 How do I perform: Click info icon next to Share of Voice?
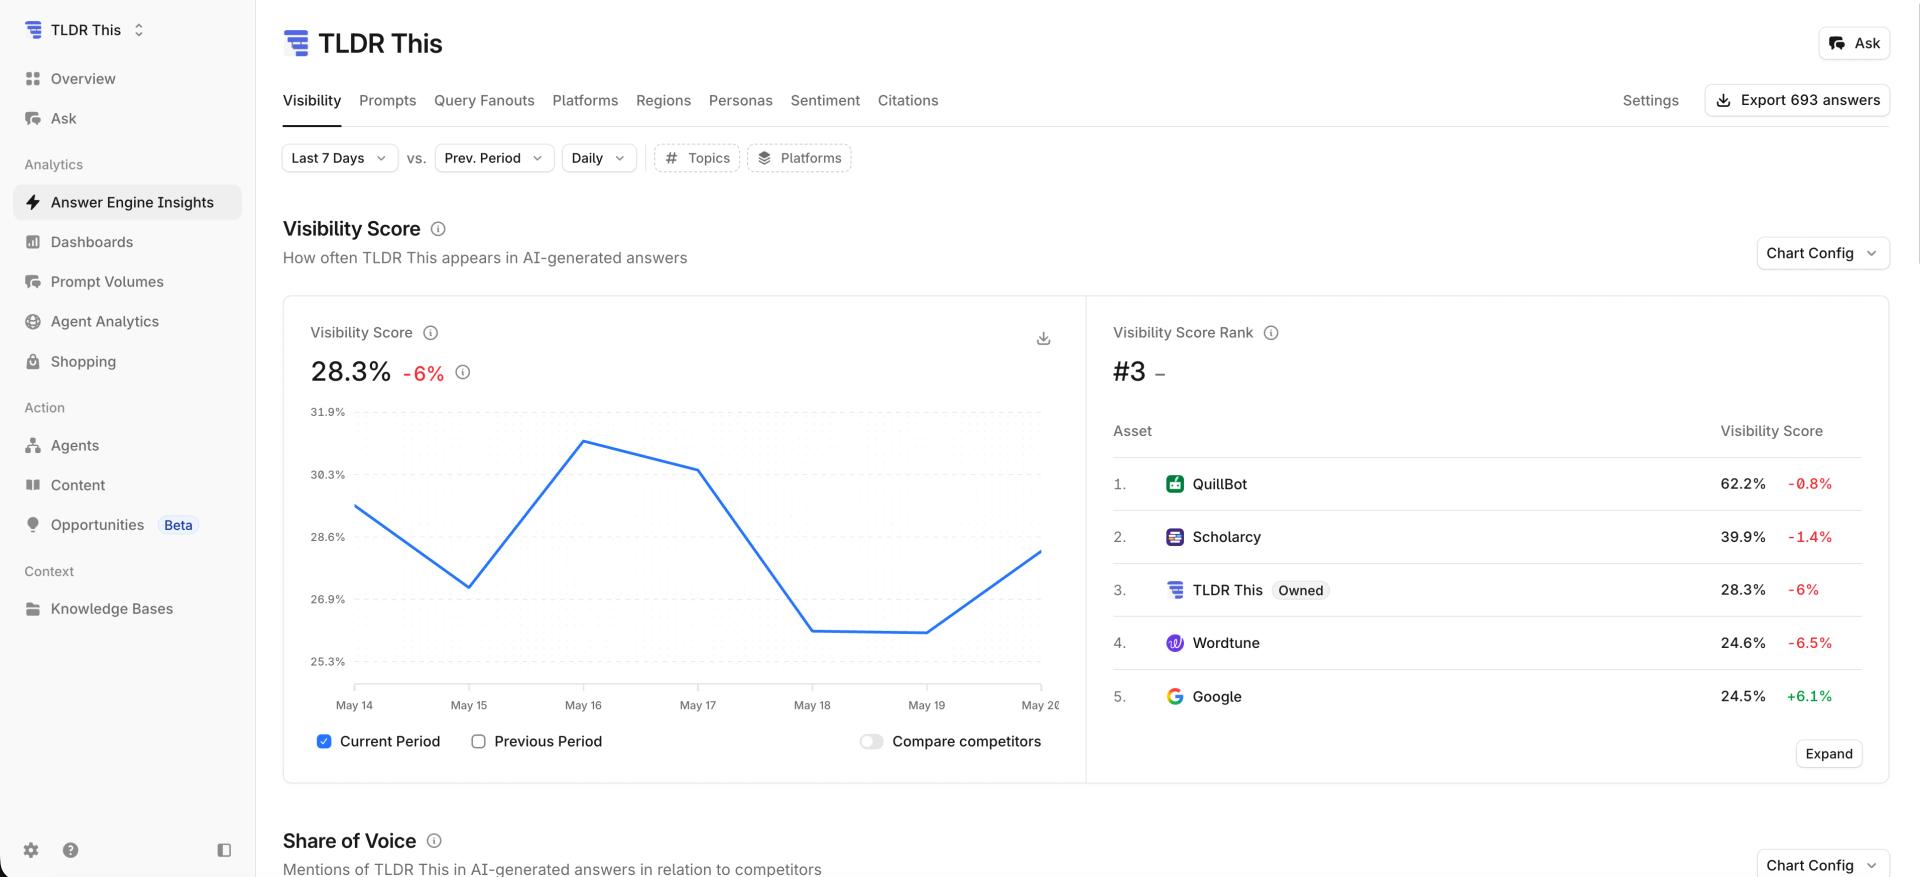tap(434, 841)
